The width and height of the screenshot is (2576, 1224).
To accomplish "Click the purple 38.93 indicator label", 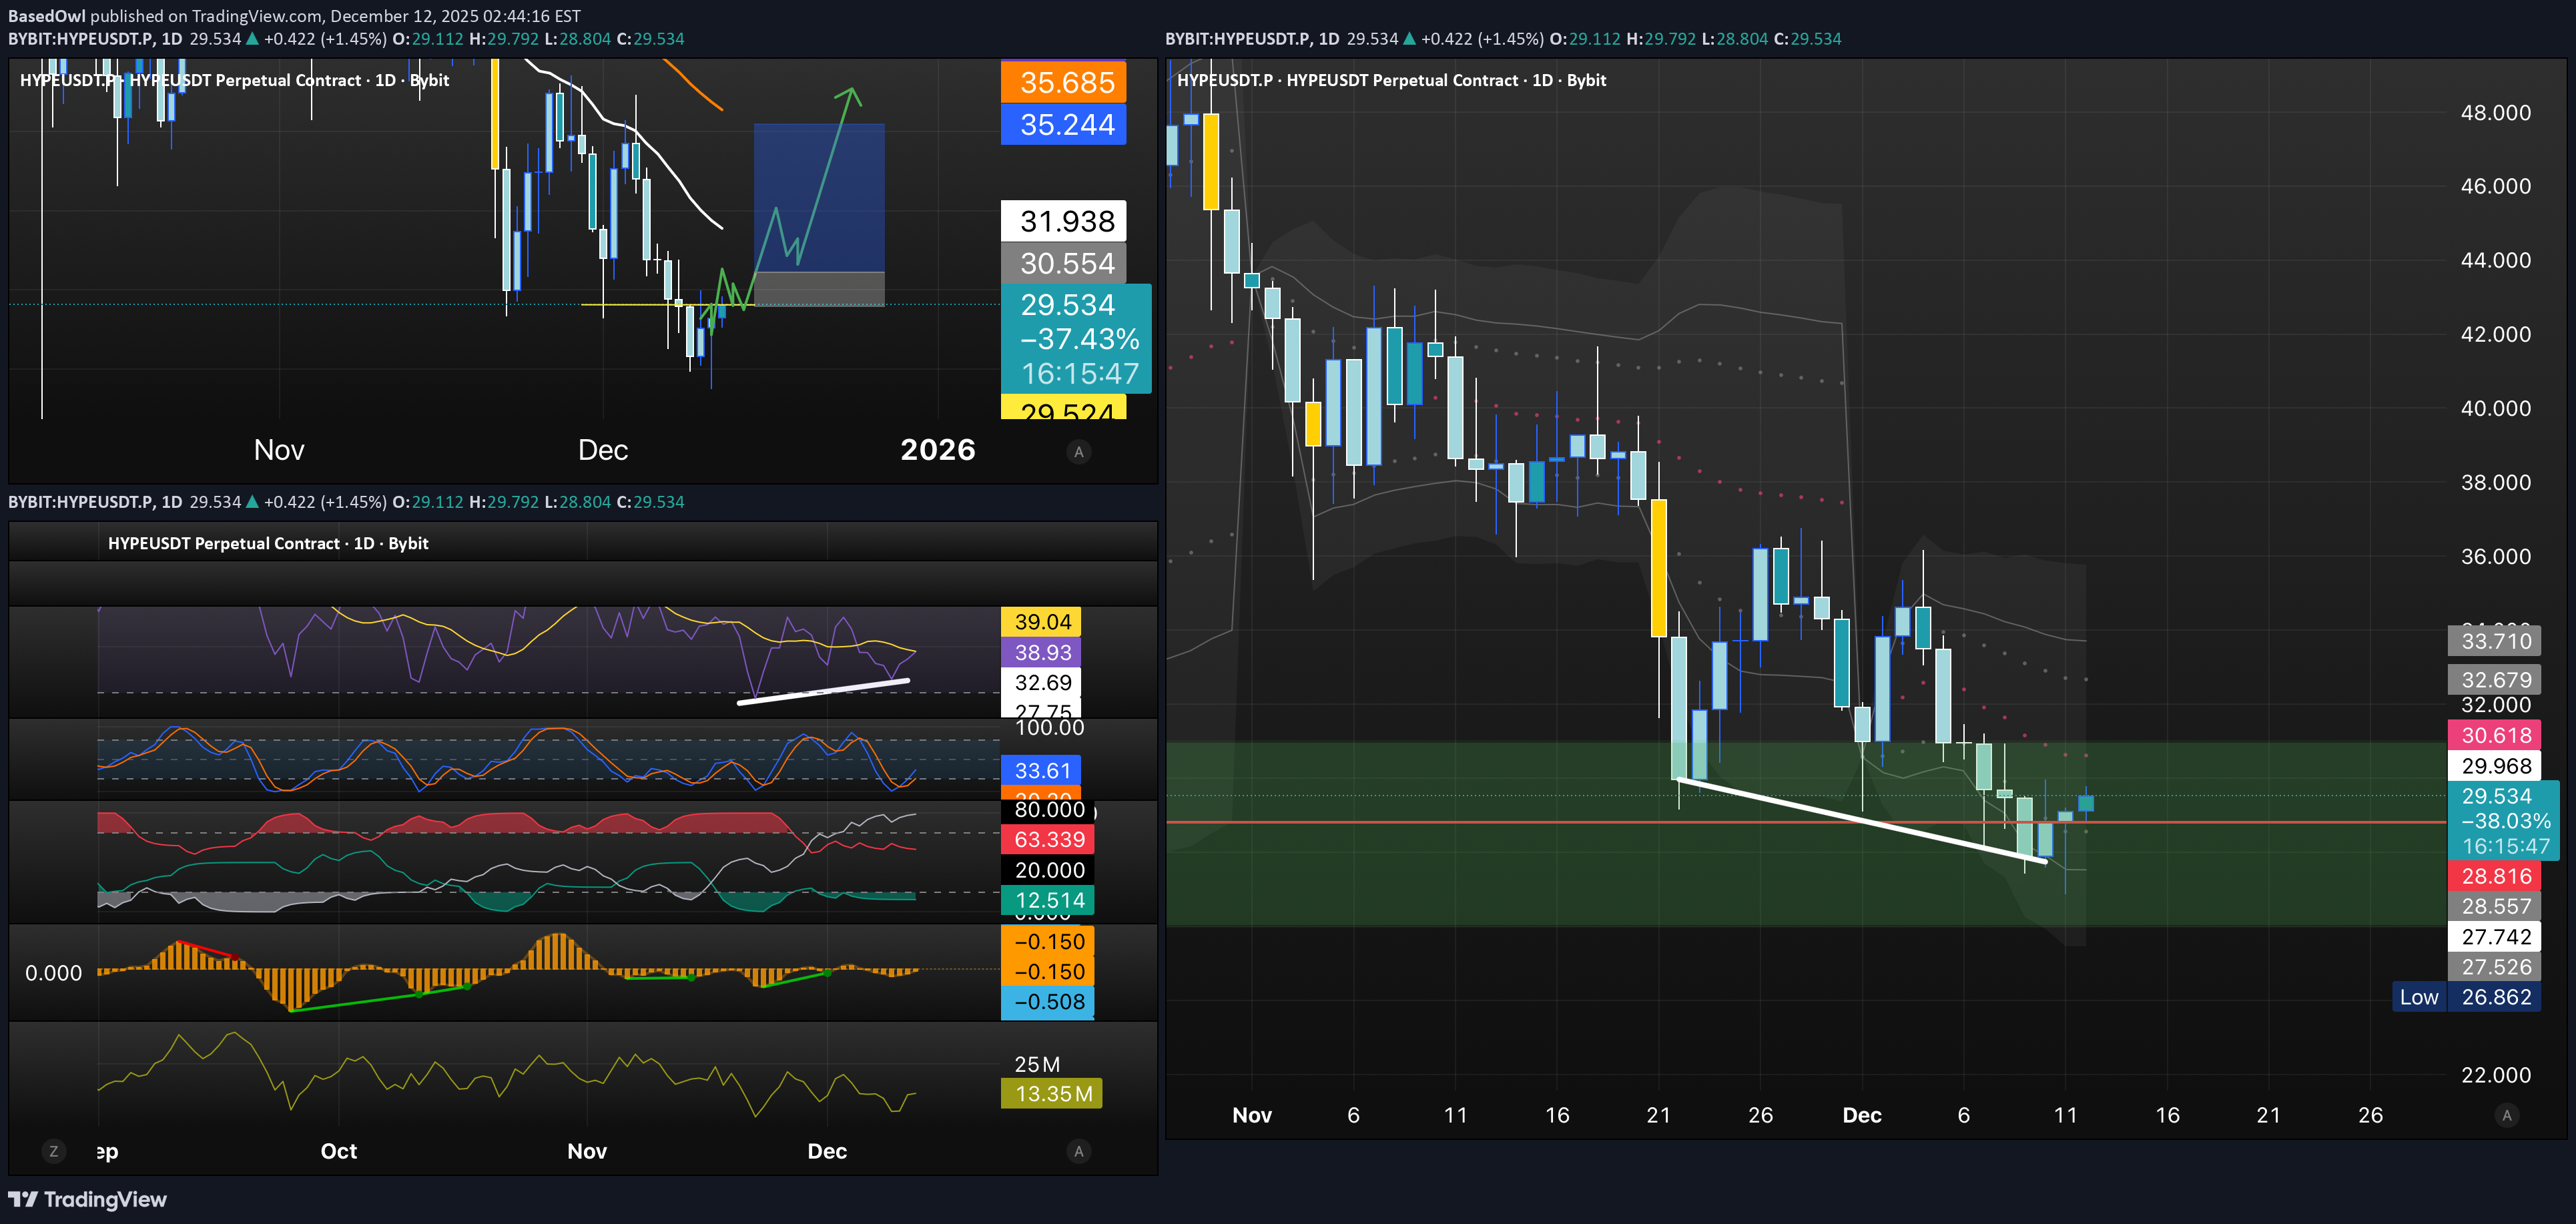I will coord(1041,653).
